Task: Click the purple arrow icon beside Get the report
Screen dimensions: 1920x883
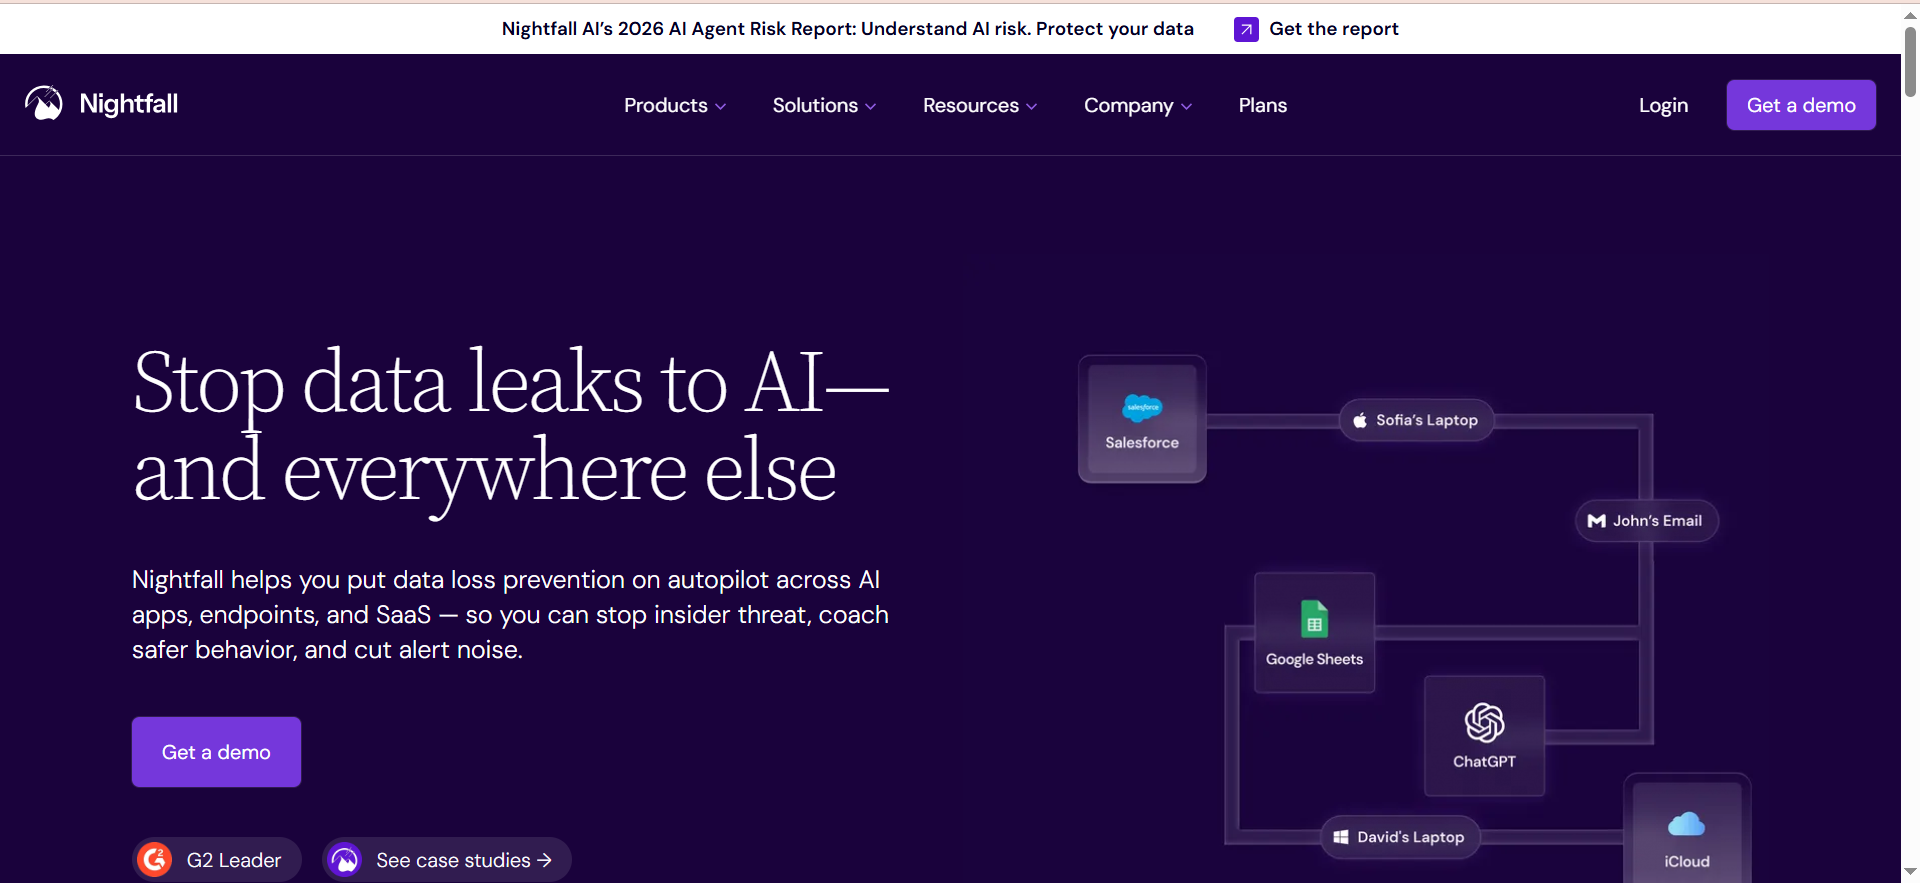Action: (x=1246, y=29)
